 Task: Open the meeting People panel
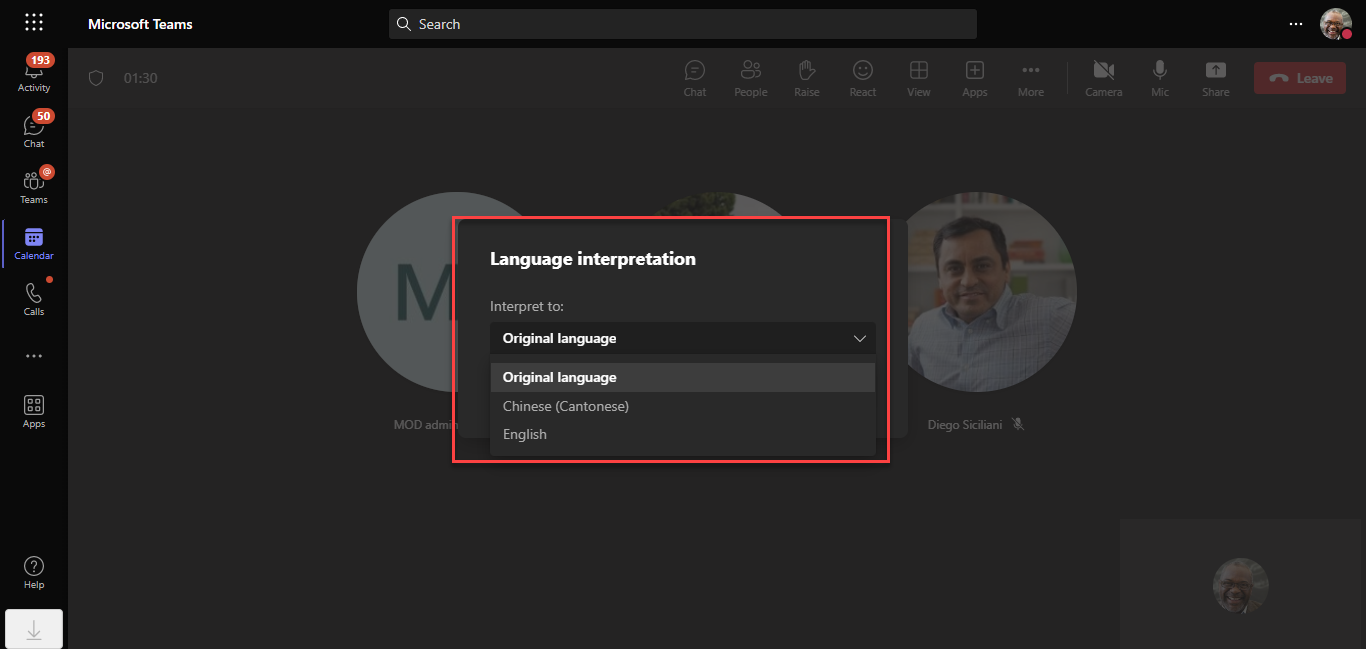(x=750, y=77)
